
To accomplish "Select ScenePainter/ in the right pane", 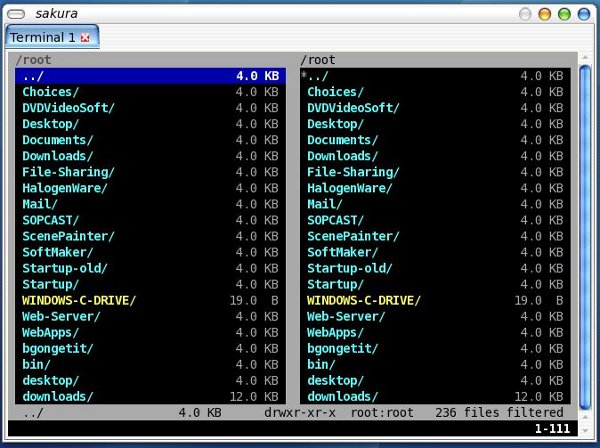I will pos(435,236).
